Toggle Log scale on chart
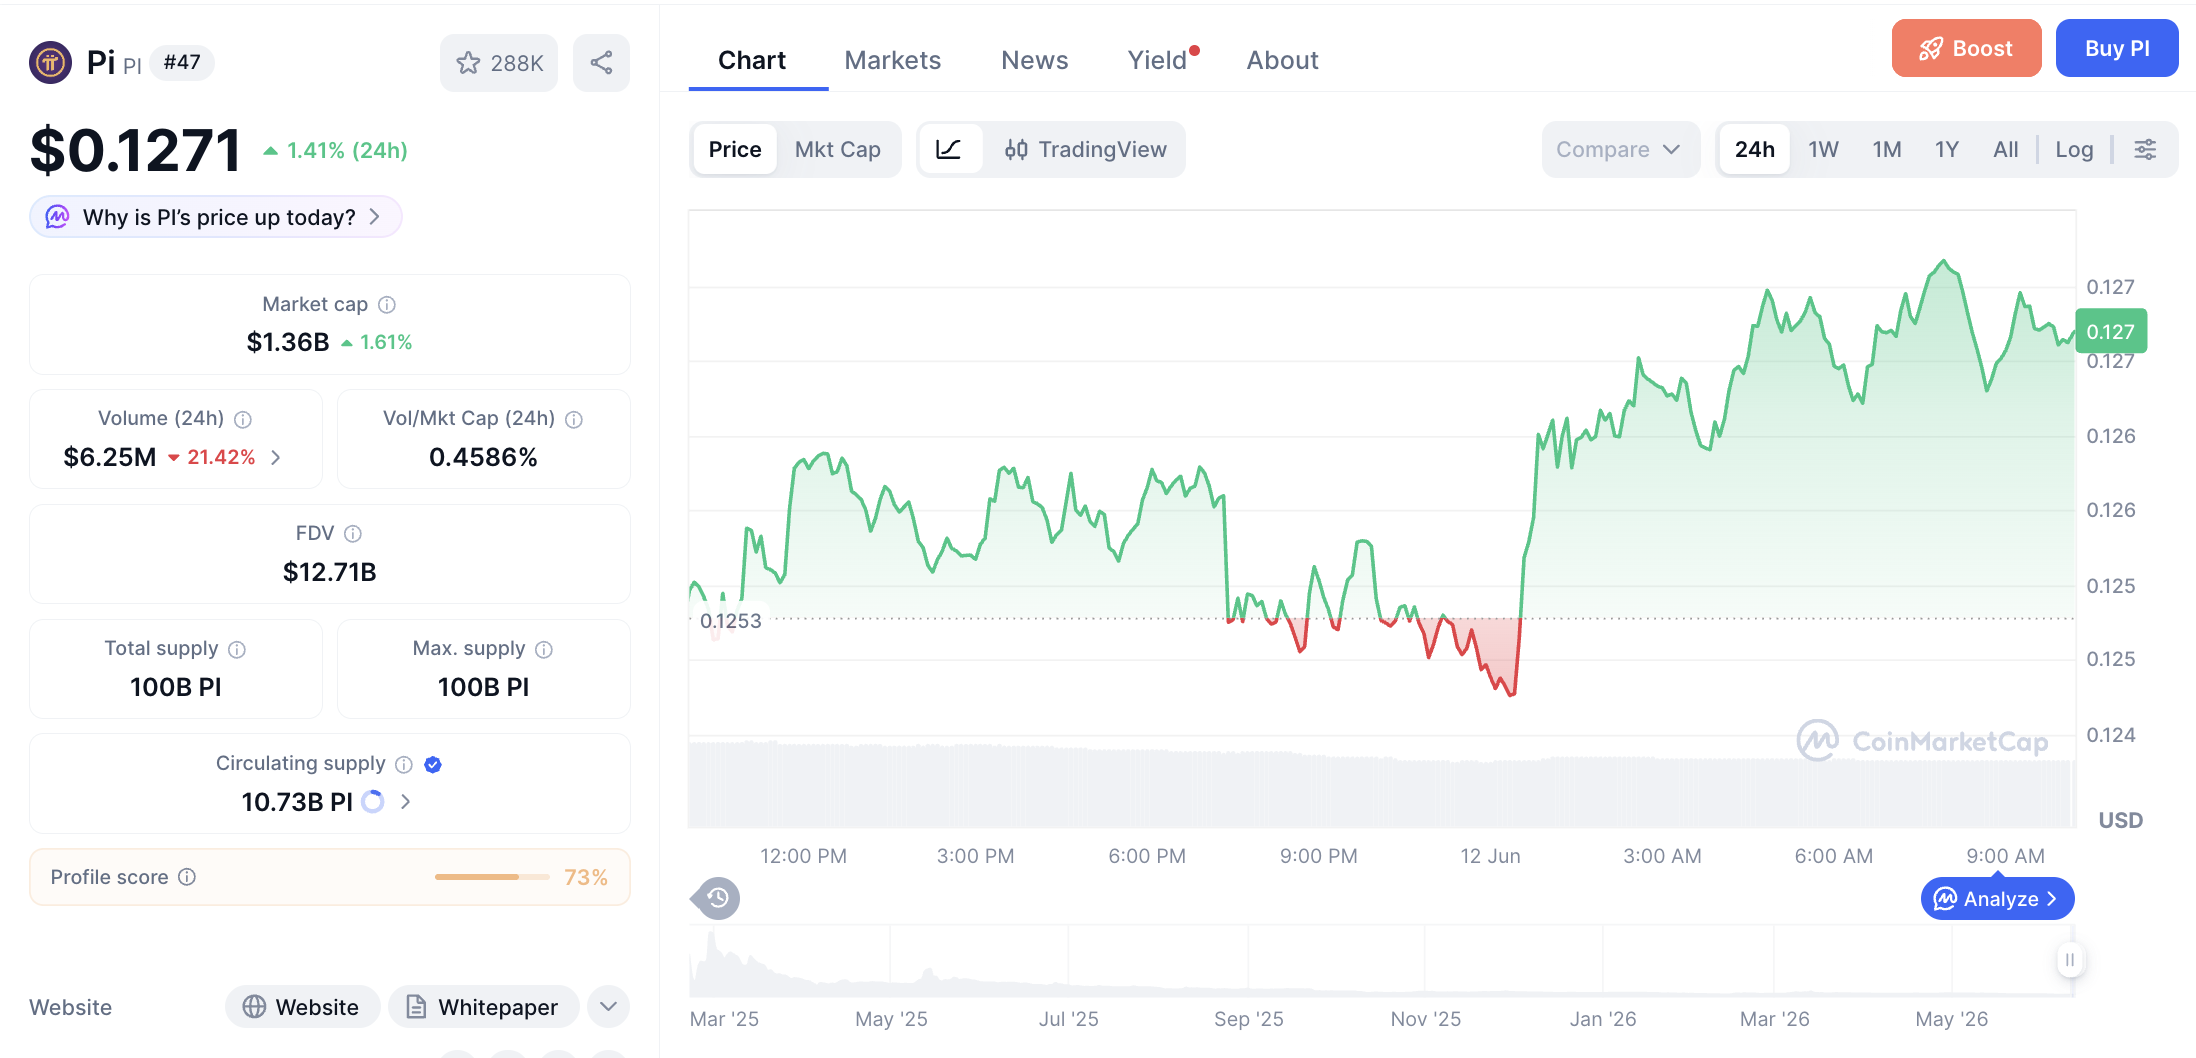Screen dimensions: 2196x1058 (2074, 150)
